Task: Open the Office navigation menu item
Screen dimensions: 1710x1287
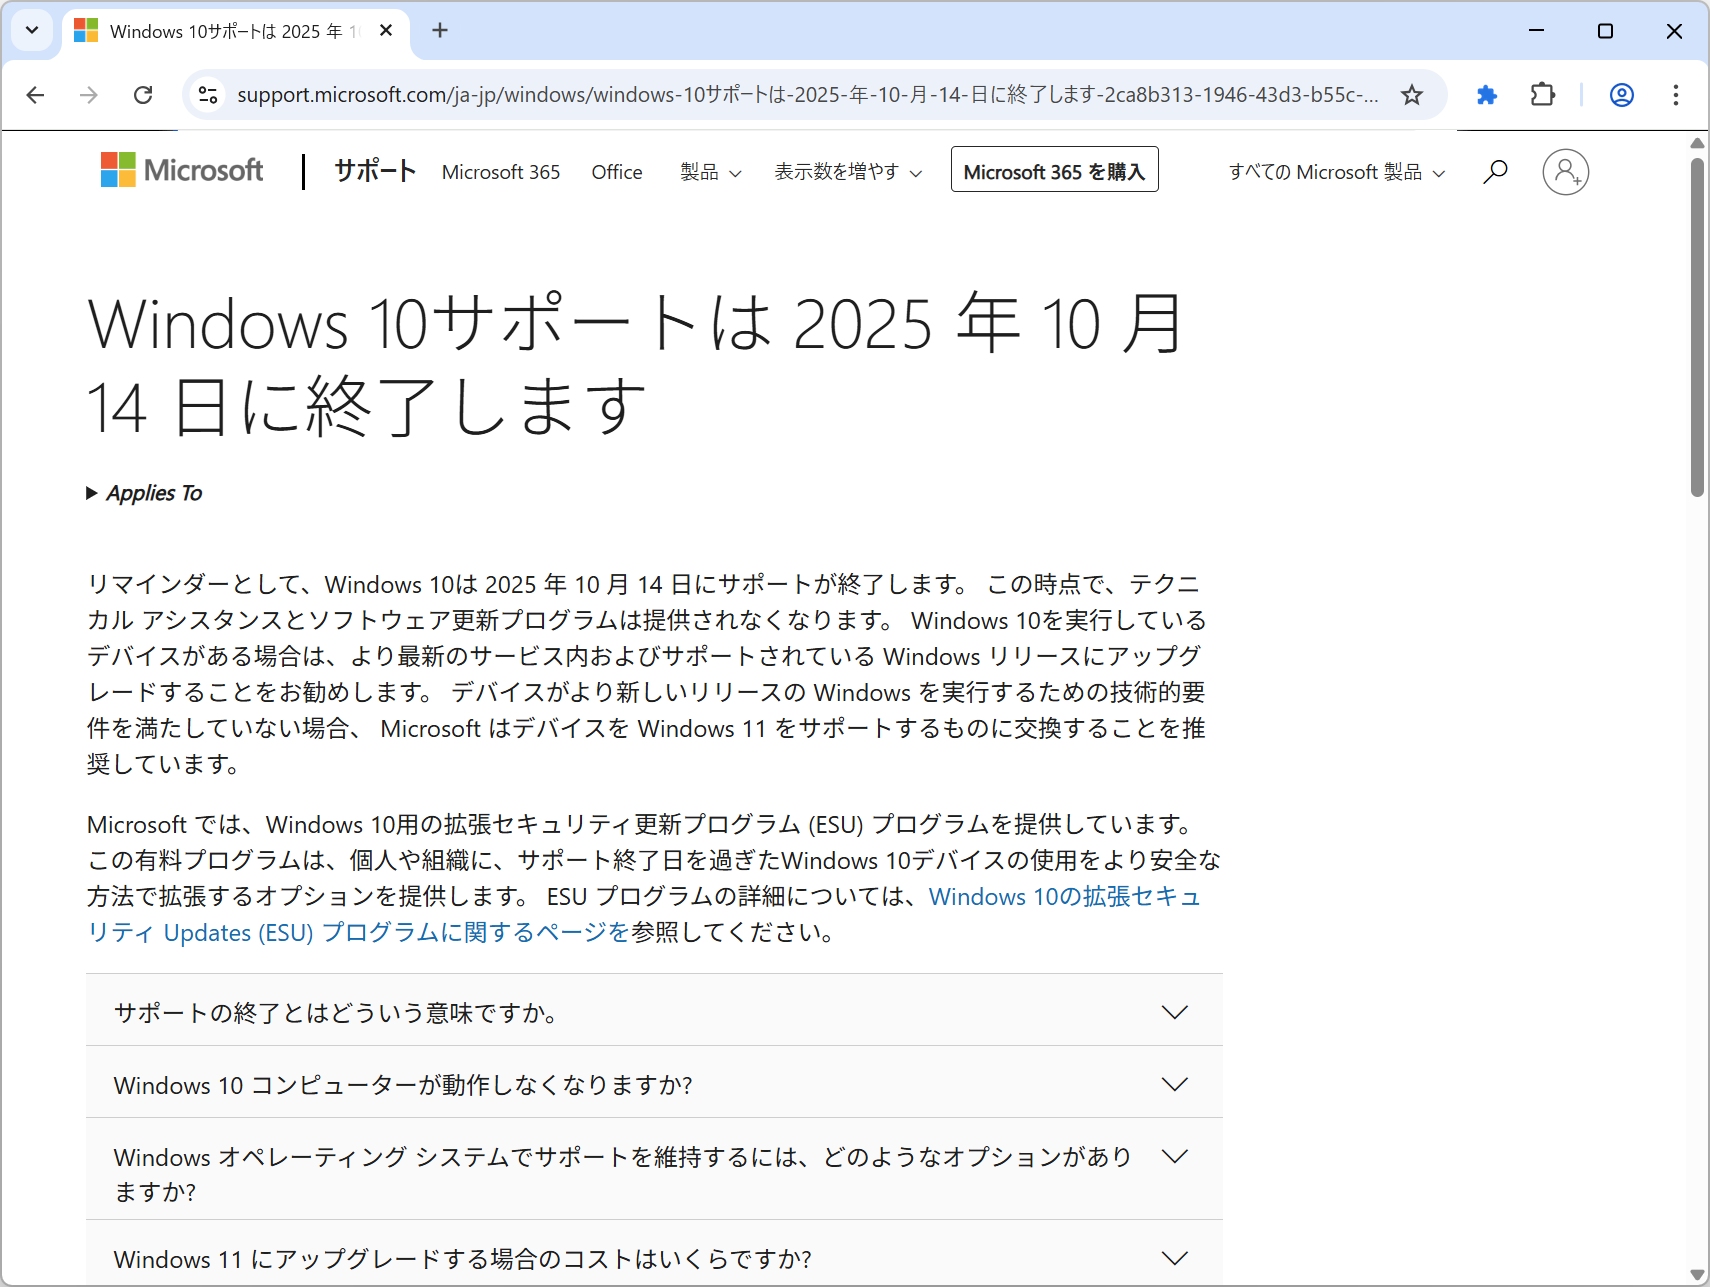Action: (616, 171)
